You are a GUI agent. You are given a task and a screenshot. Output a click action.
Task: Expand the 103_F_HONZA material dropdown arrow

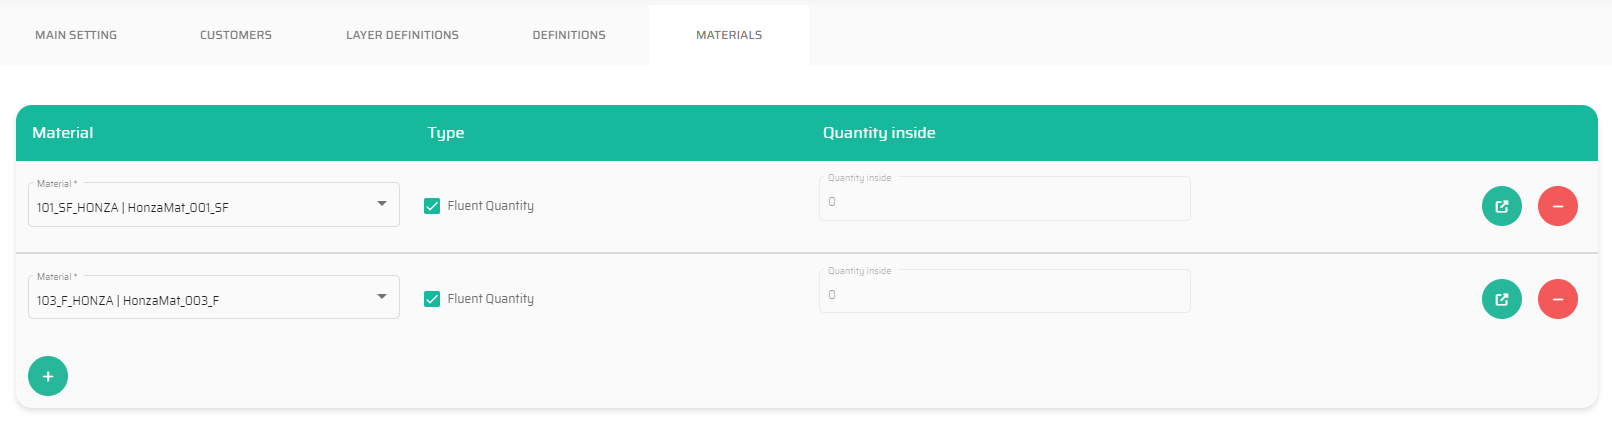coord(382,297)
